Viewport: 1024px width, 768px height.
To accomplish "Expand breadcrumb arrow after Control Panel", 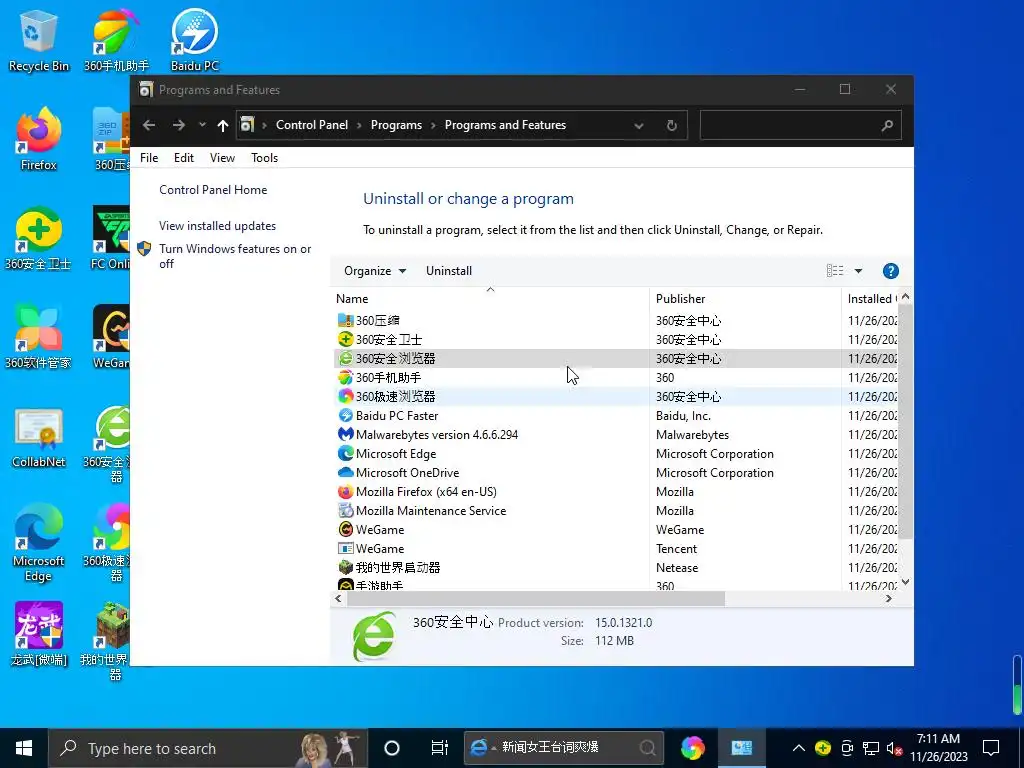I will coord(359,125).
